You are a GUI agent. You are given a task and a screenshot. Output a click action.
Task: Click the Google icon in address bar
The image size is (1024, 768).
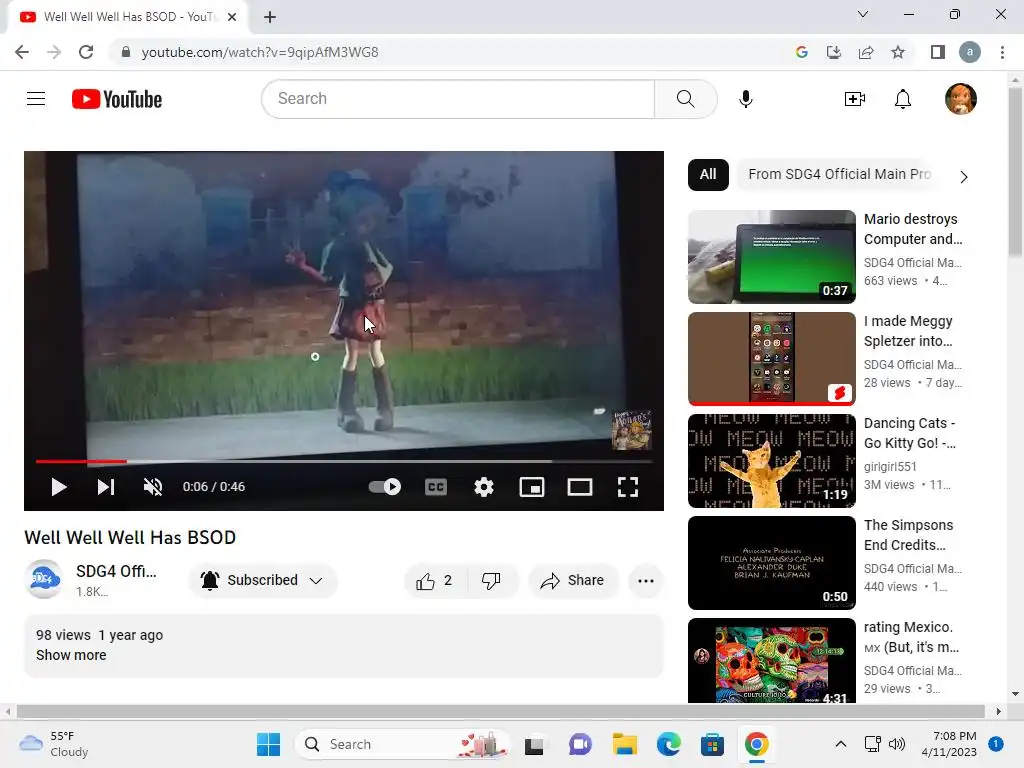coord(801,52)
